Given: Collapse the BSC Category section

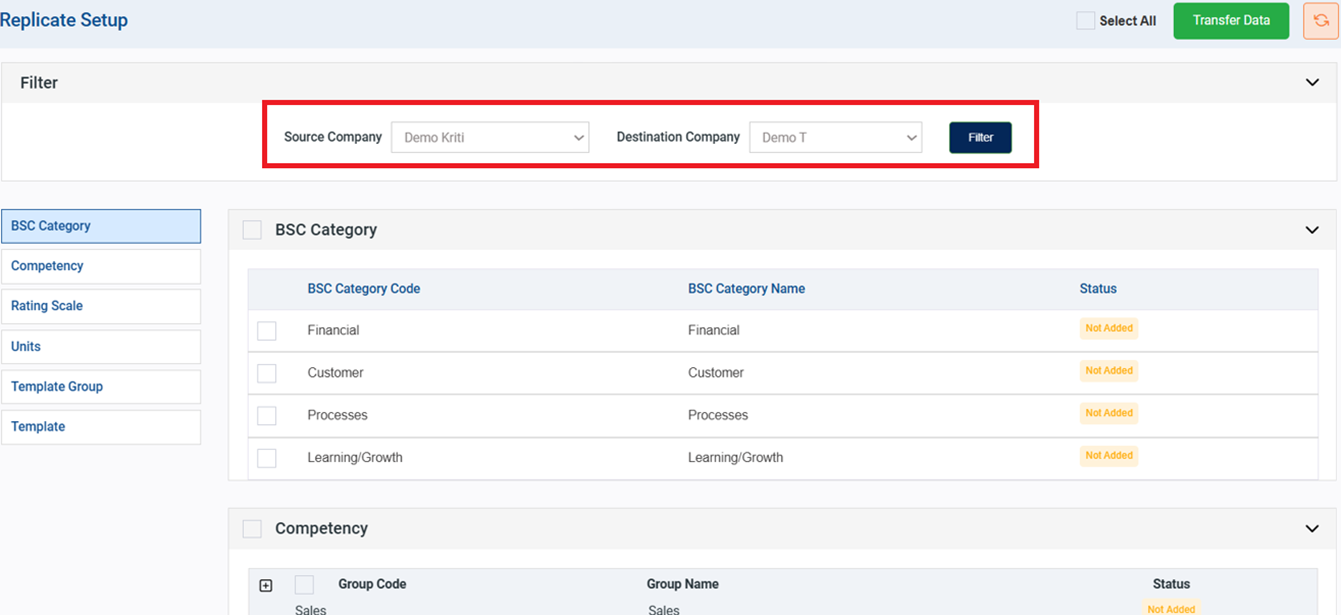Looking at the screenshot, I should [1312, 230].
